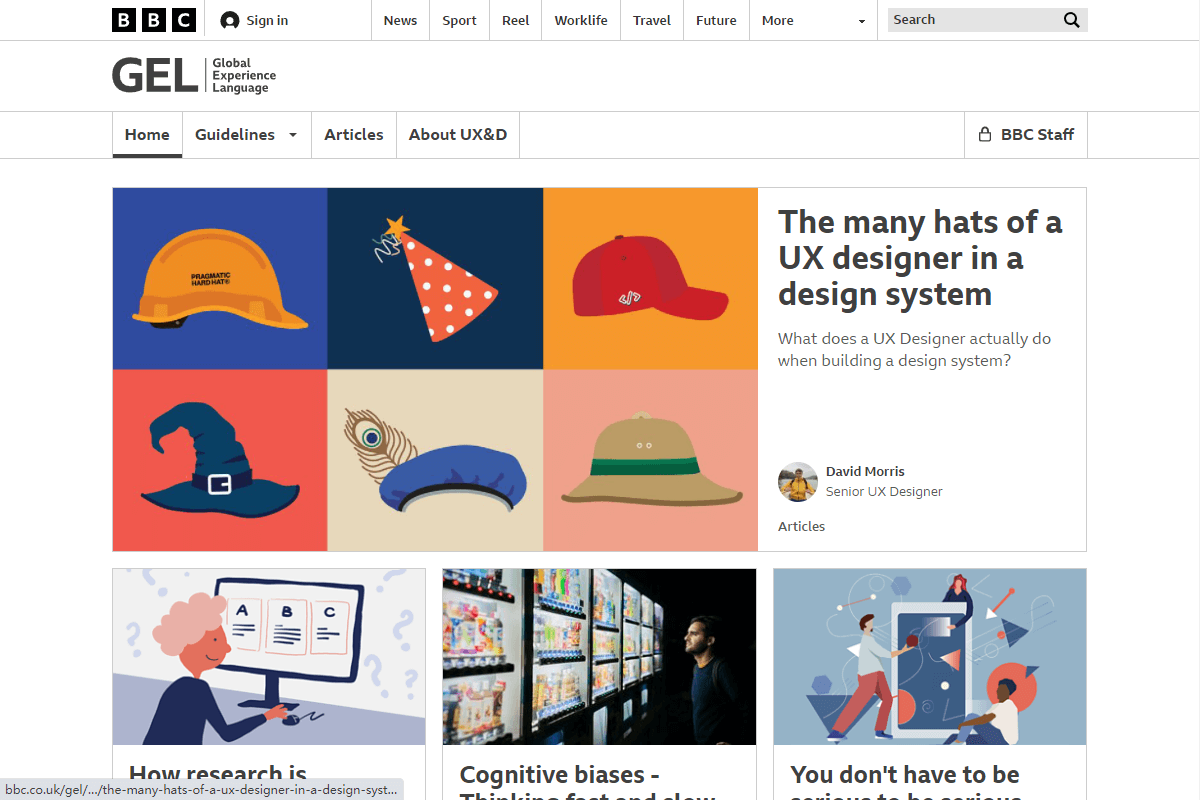Click the Sign in account icon

230,20
